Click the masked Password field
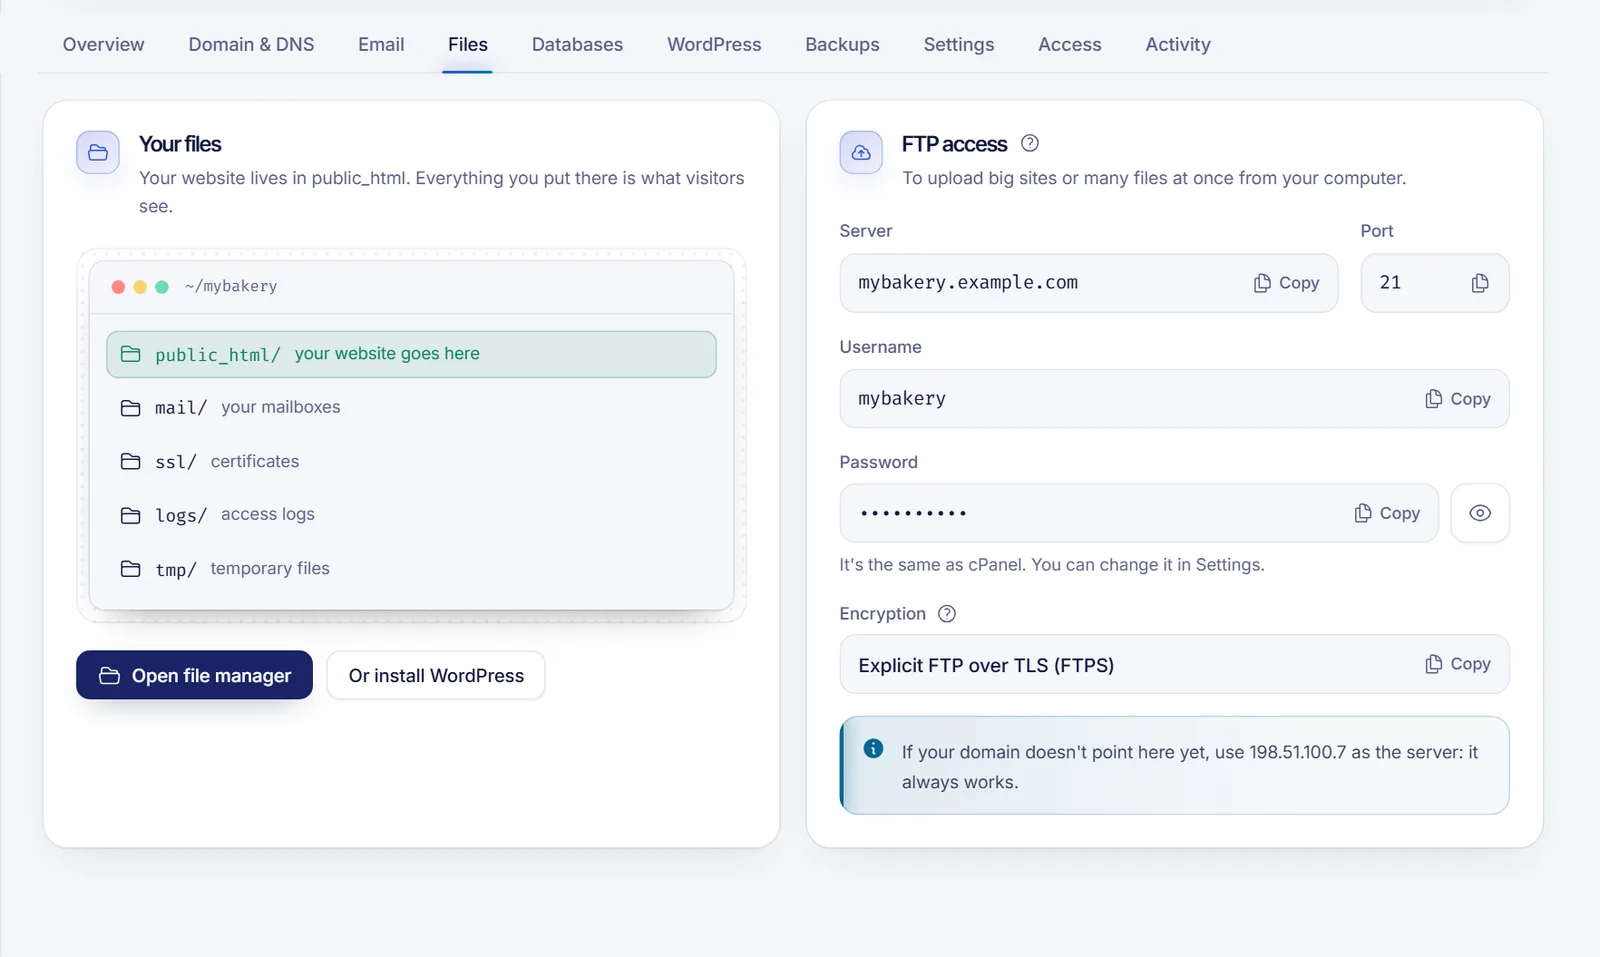This screenshot has height=957, width=1600. [x=1139, y=513]
